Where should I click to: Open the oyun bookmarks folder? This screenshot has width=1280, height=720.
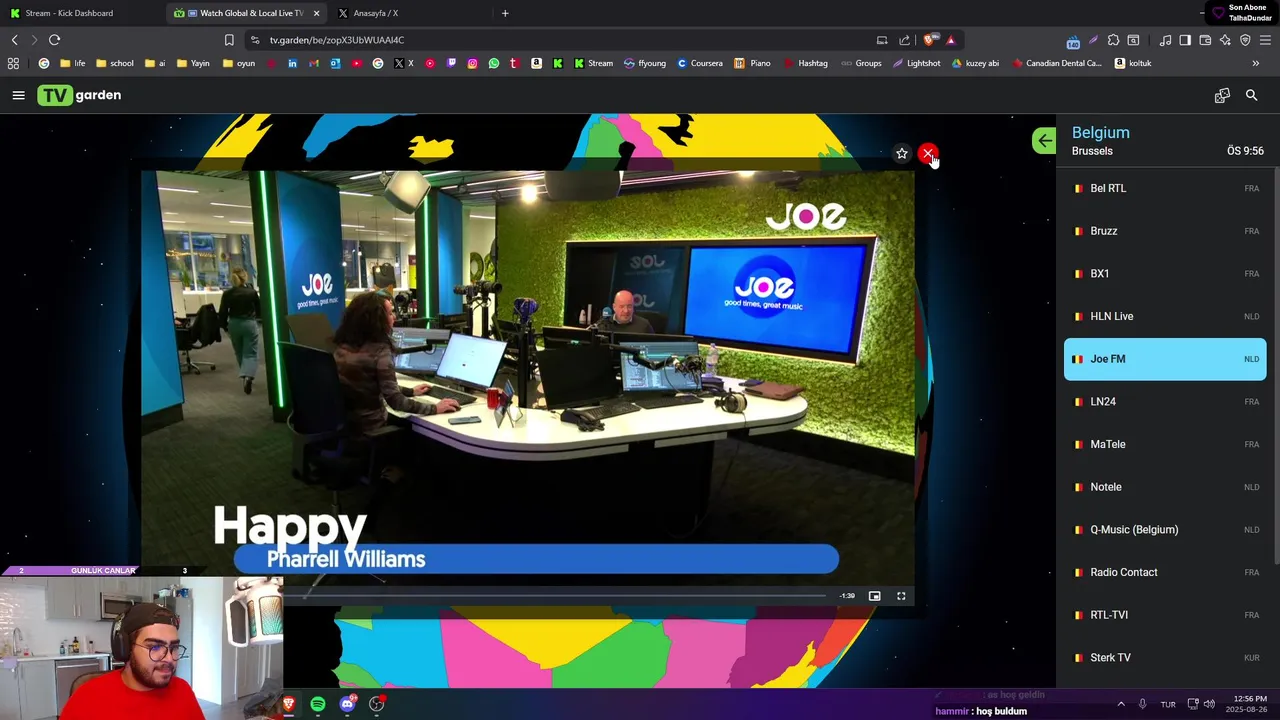[x=238, y=63]
